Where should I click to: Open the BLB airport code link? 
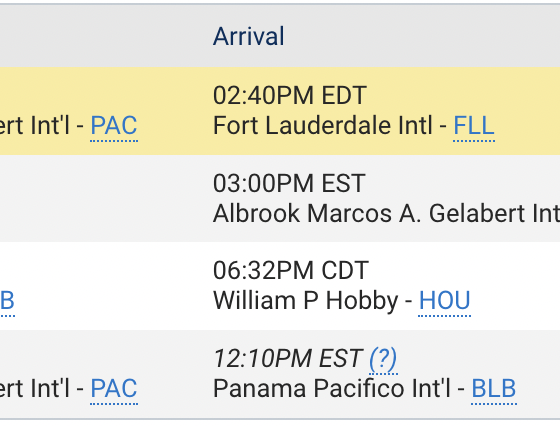[494, 389]
